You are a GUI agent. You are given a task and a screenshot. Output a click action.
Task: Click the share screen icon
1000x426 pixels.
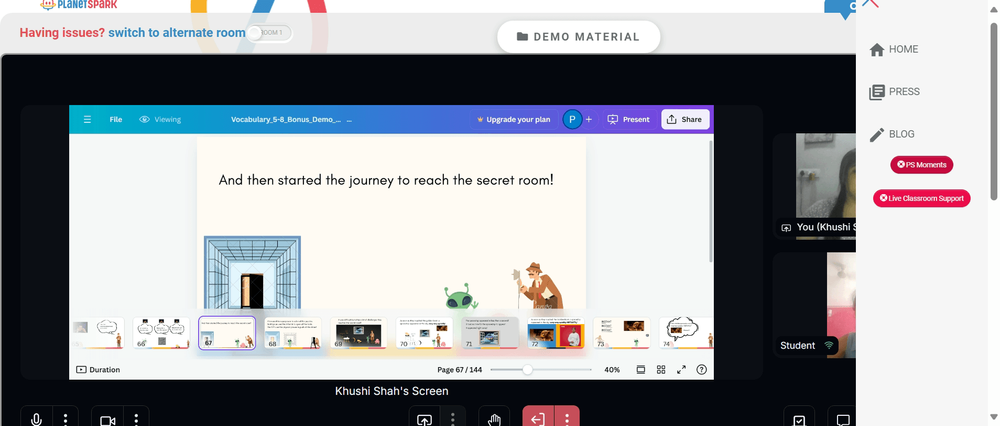tap(425, 420)
